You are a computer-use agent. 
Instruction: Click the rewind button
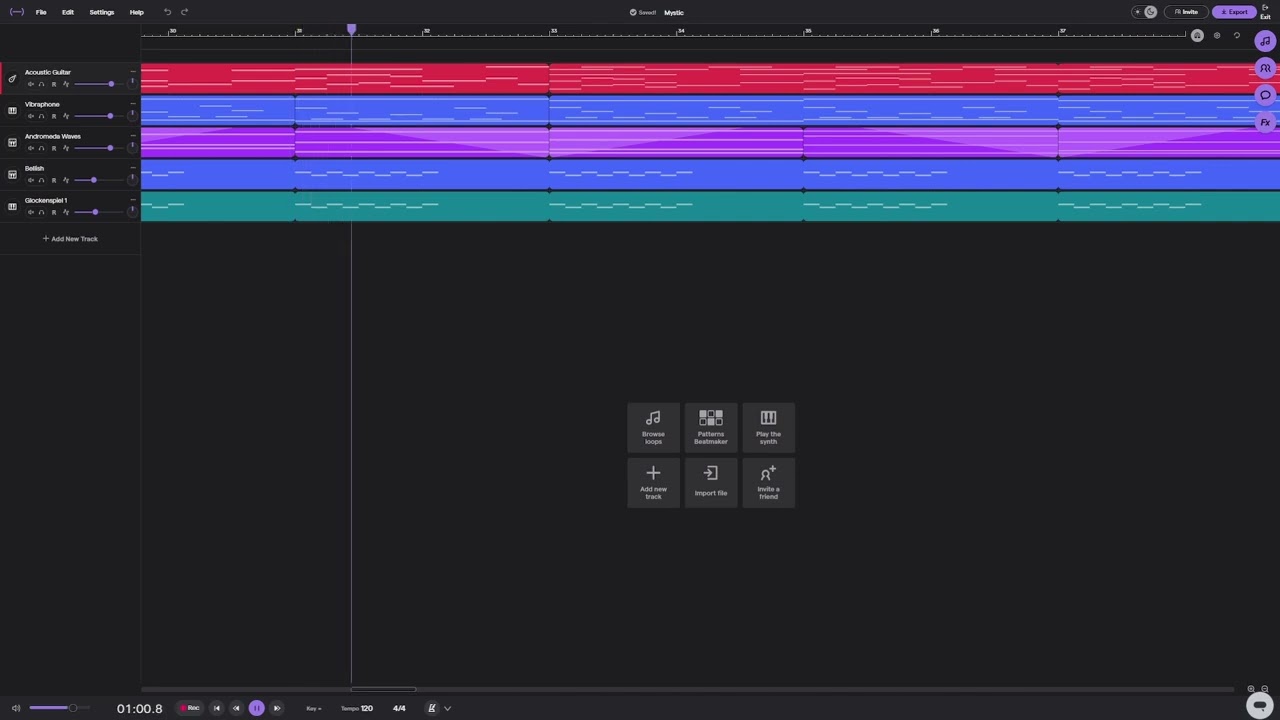coord(236,708)
